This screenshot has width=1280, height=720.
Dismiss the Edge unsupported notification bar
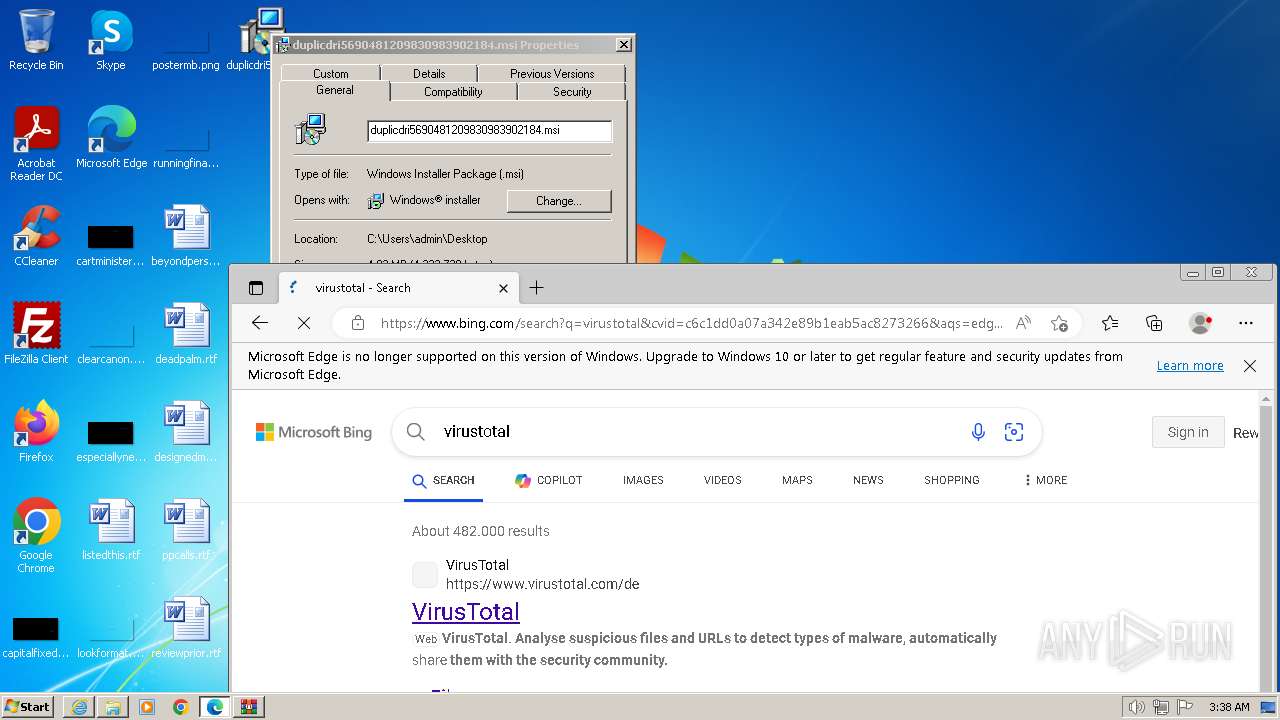(x=1250, y=366)
